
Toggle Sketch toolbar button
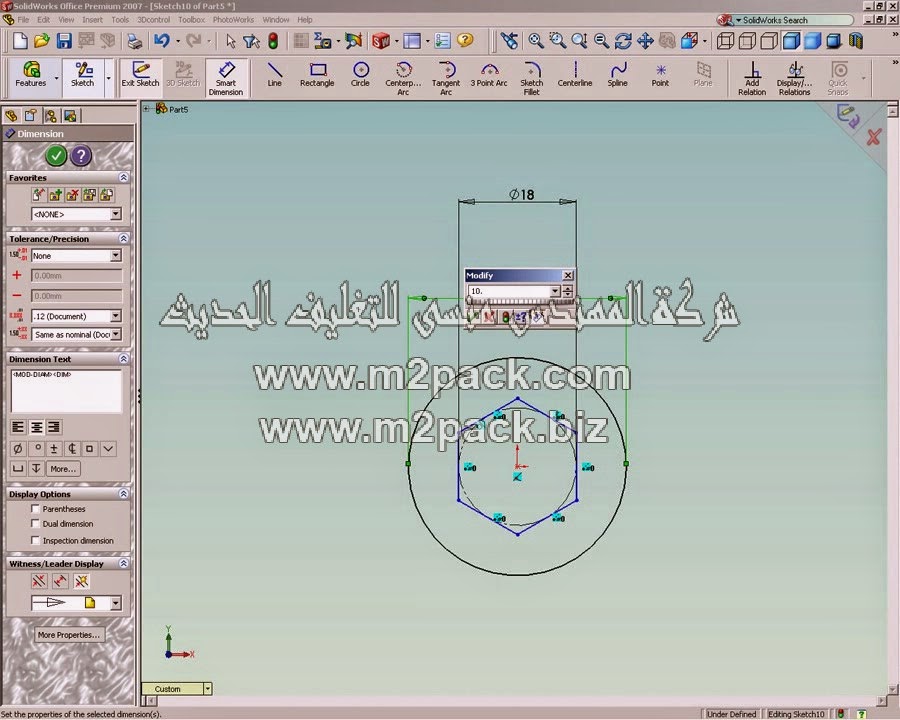pyautogui.click(x=83, y=75)
